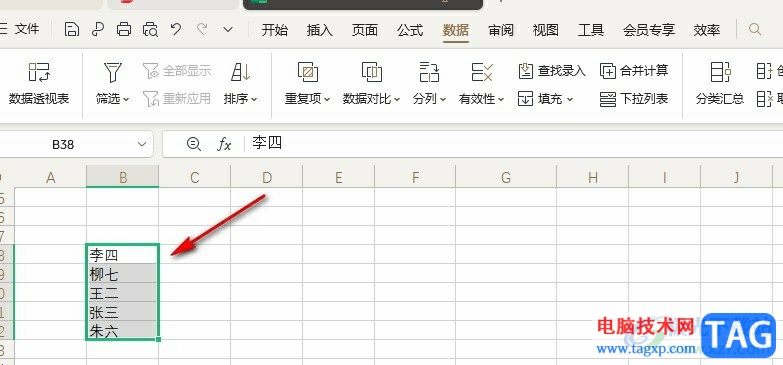Click the 分类汇总 icon
Image resolution: width=783 pixels, height=365 pixels.
click(x=720, y=73)
